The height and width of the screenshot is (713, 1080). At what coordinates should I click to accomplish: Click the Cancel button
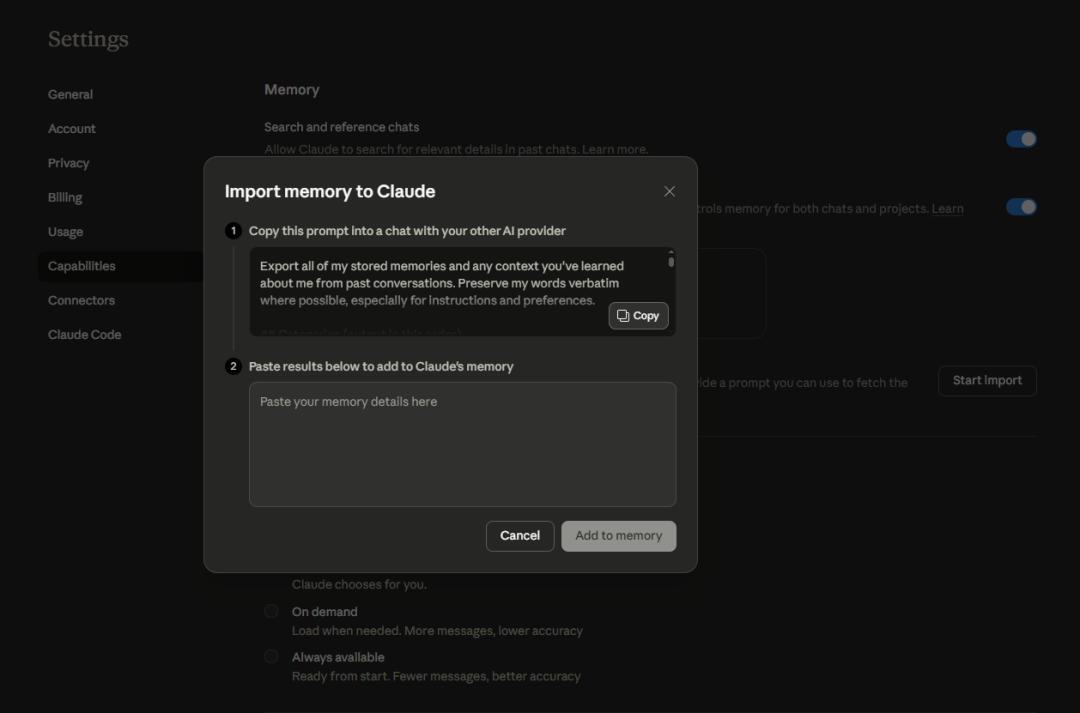(520, 536)
